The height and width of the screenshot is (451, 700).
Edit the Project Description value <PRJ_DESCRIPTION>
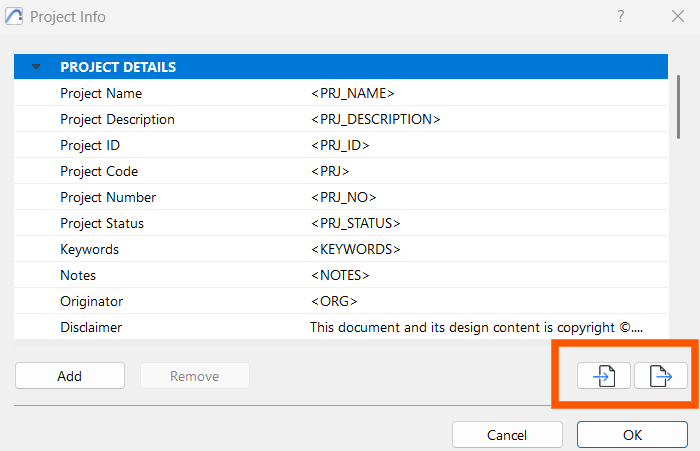375,119
